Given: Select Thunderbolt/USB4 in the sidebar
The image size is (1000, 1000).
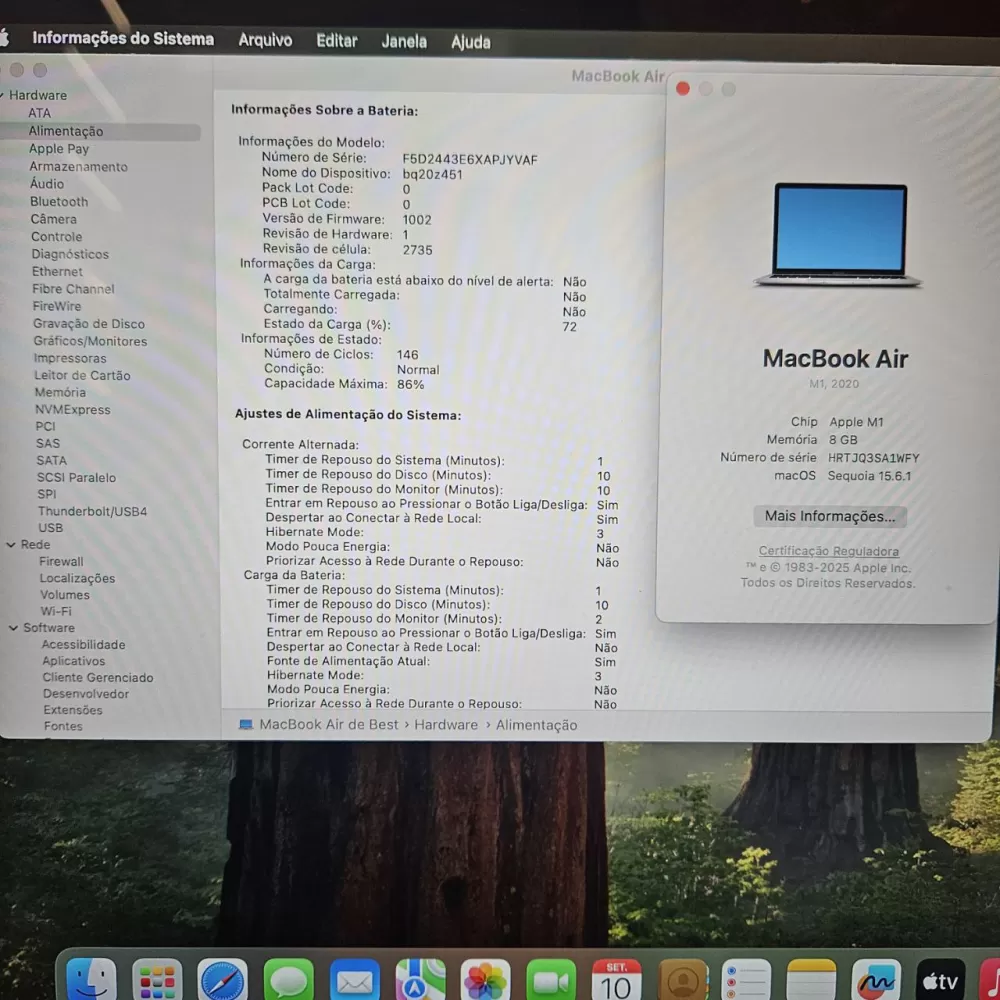Looking at the screenshot, I should pyautogui.click(x=92, y=511).
